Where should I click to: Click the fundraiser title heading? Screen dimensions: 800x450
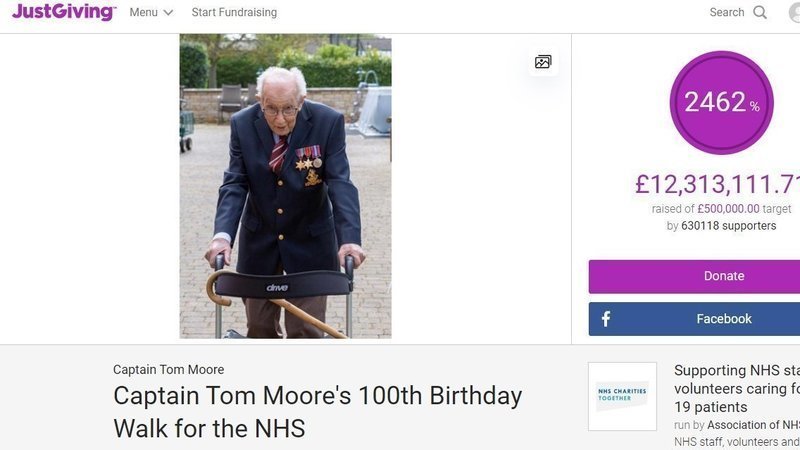[x=317, y=412]
